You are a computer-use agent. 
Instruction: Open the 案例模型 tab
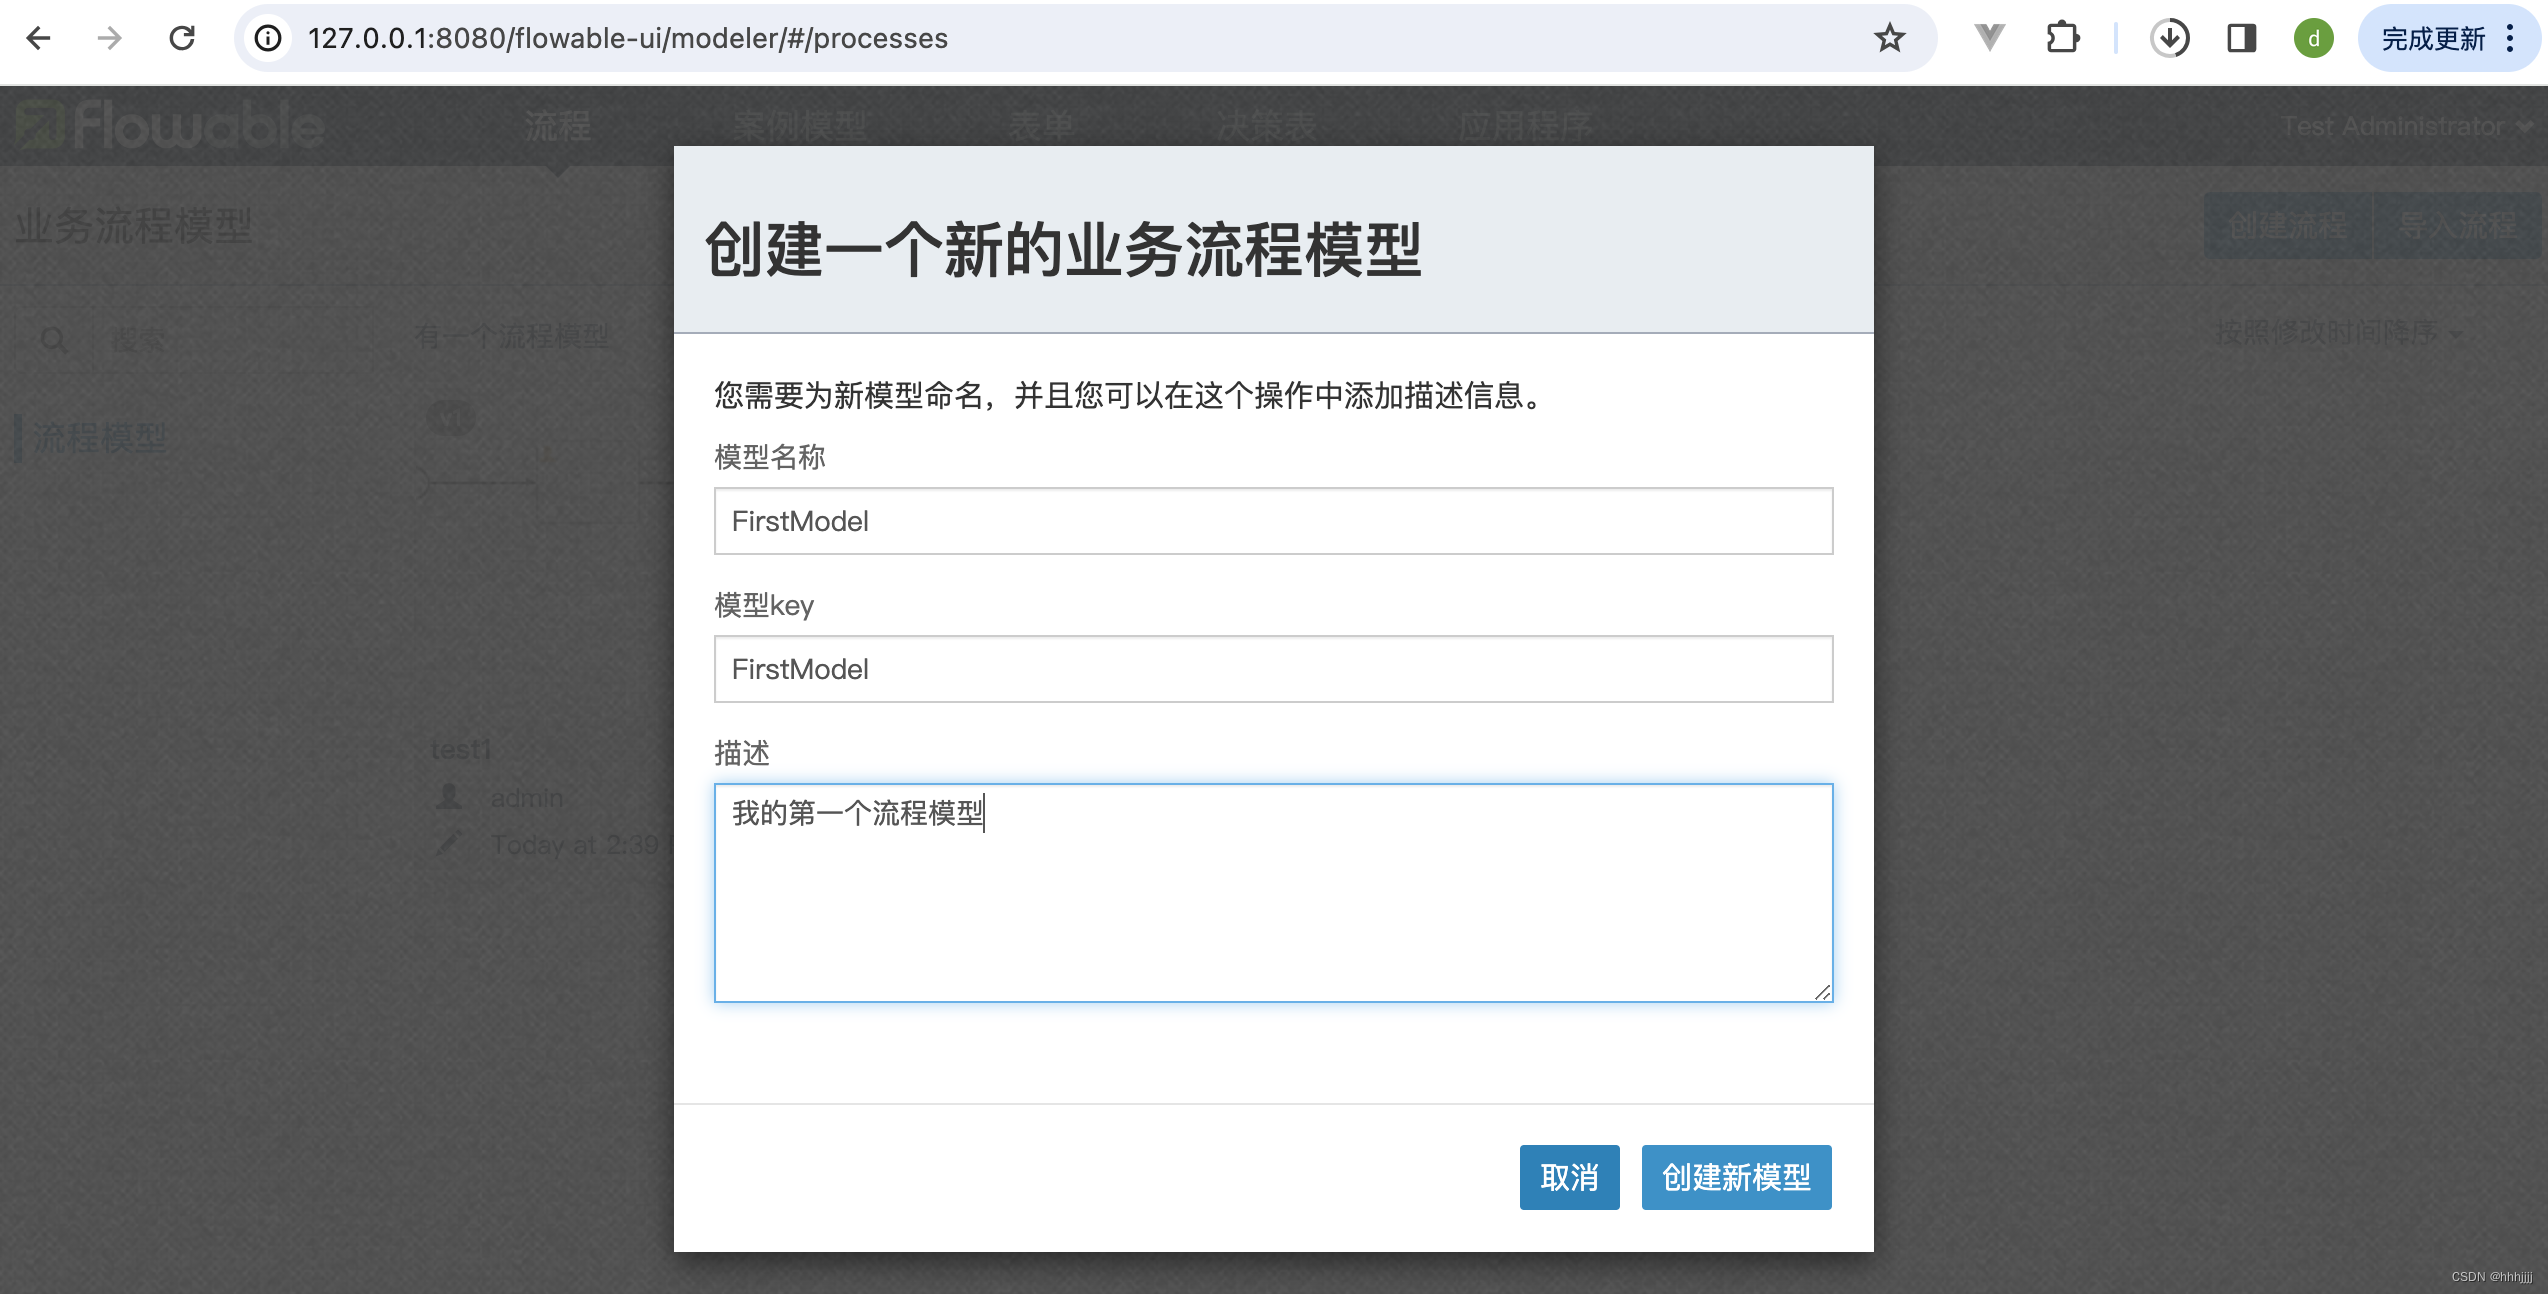(799, 126)
